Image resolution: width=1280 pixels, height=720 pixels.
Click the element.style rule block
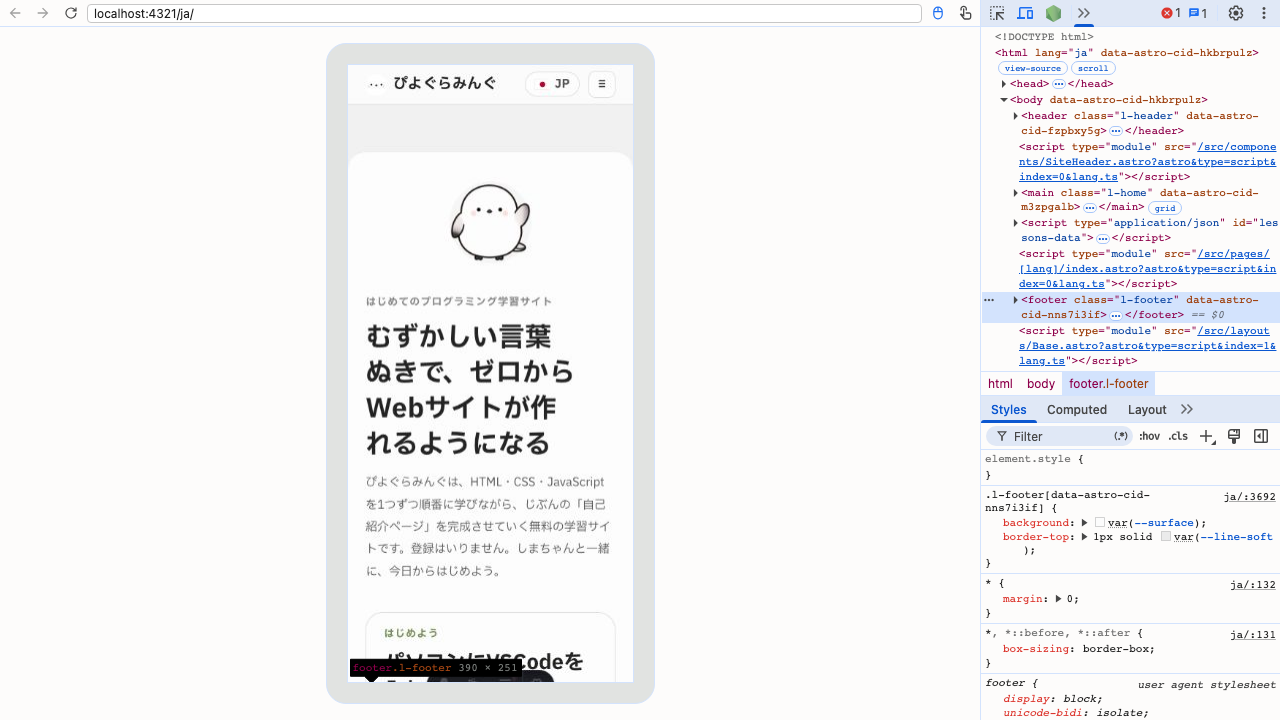click(x=1130, y=467)
